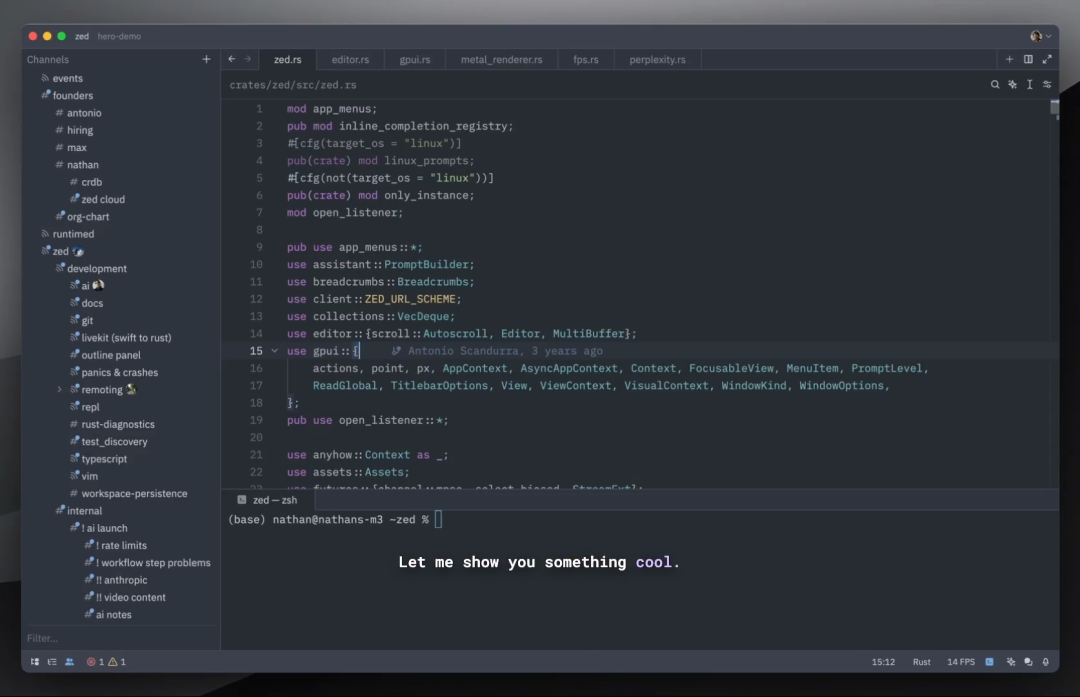Click the editor scrollbar thumb
Image resolution: width=1080 pixels, height=697 pixels.
[1054, 108]
